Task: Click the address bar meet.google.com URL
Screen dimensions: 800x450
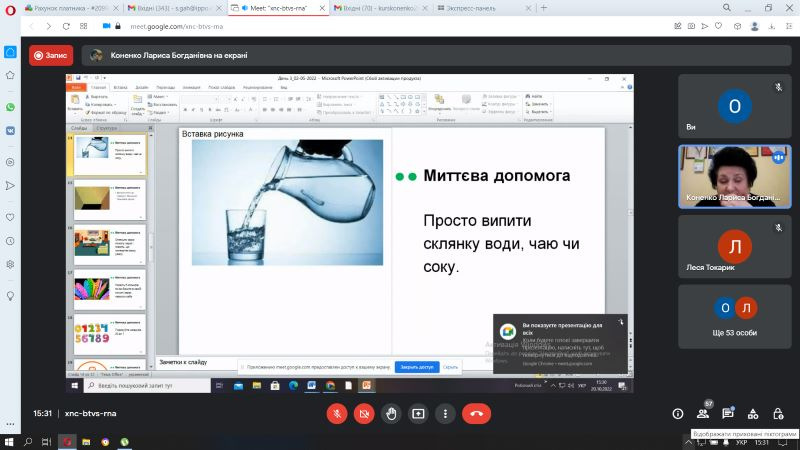Action: 177,26
